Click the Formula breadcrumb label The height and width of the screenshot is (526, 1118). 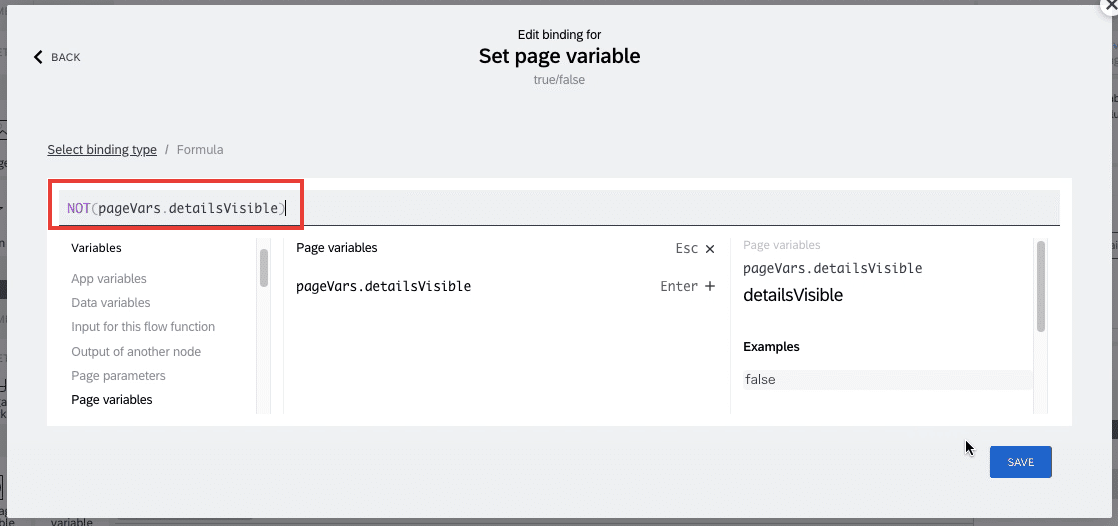pos(200,150)
